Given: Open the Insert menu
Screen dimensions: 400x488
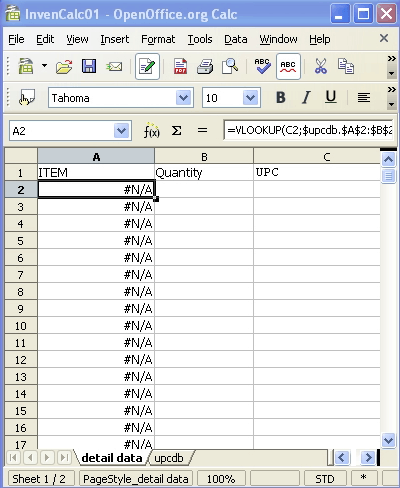Looking at the screenshot, I should coord(115,39).
